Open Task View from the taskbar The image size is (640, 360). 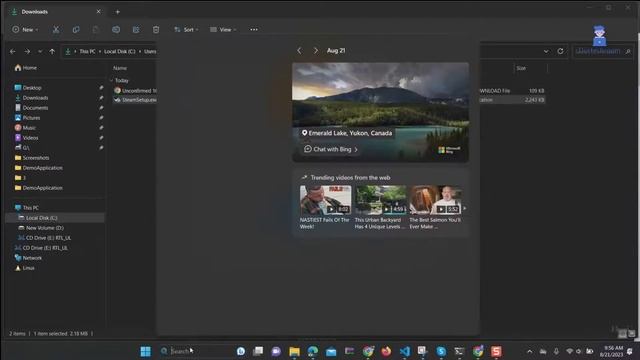click(258, 351)
